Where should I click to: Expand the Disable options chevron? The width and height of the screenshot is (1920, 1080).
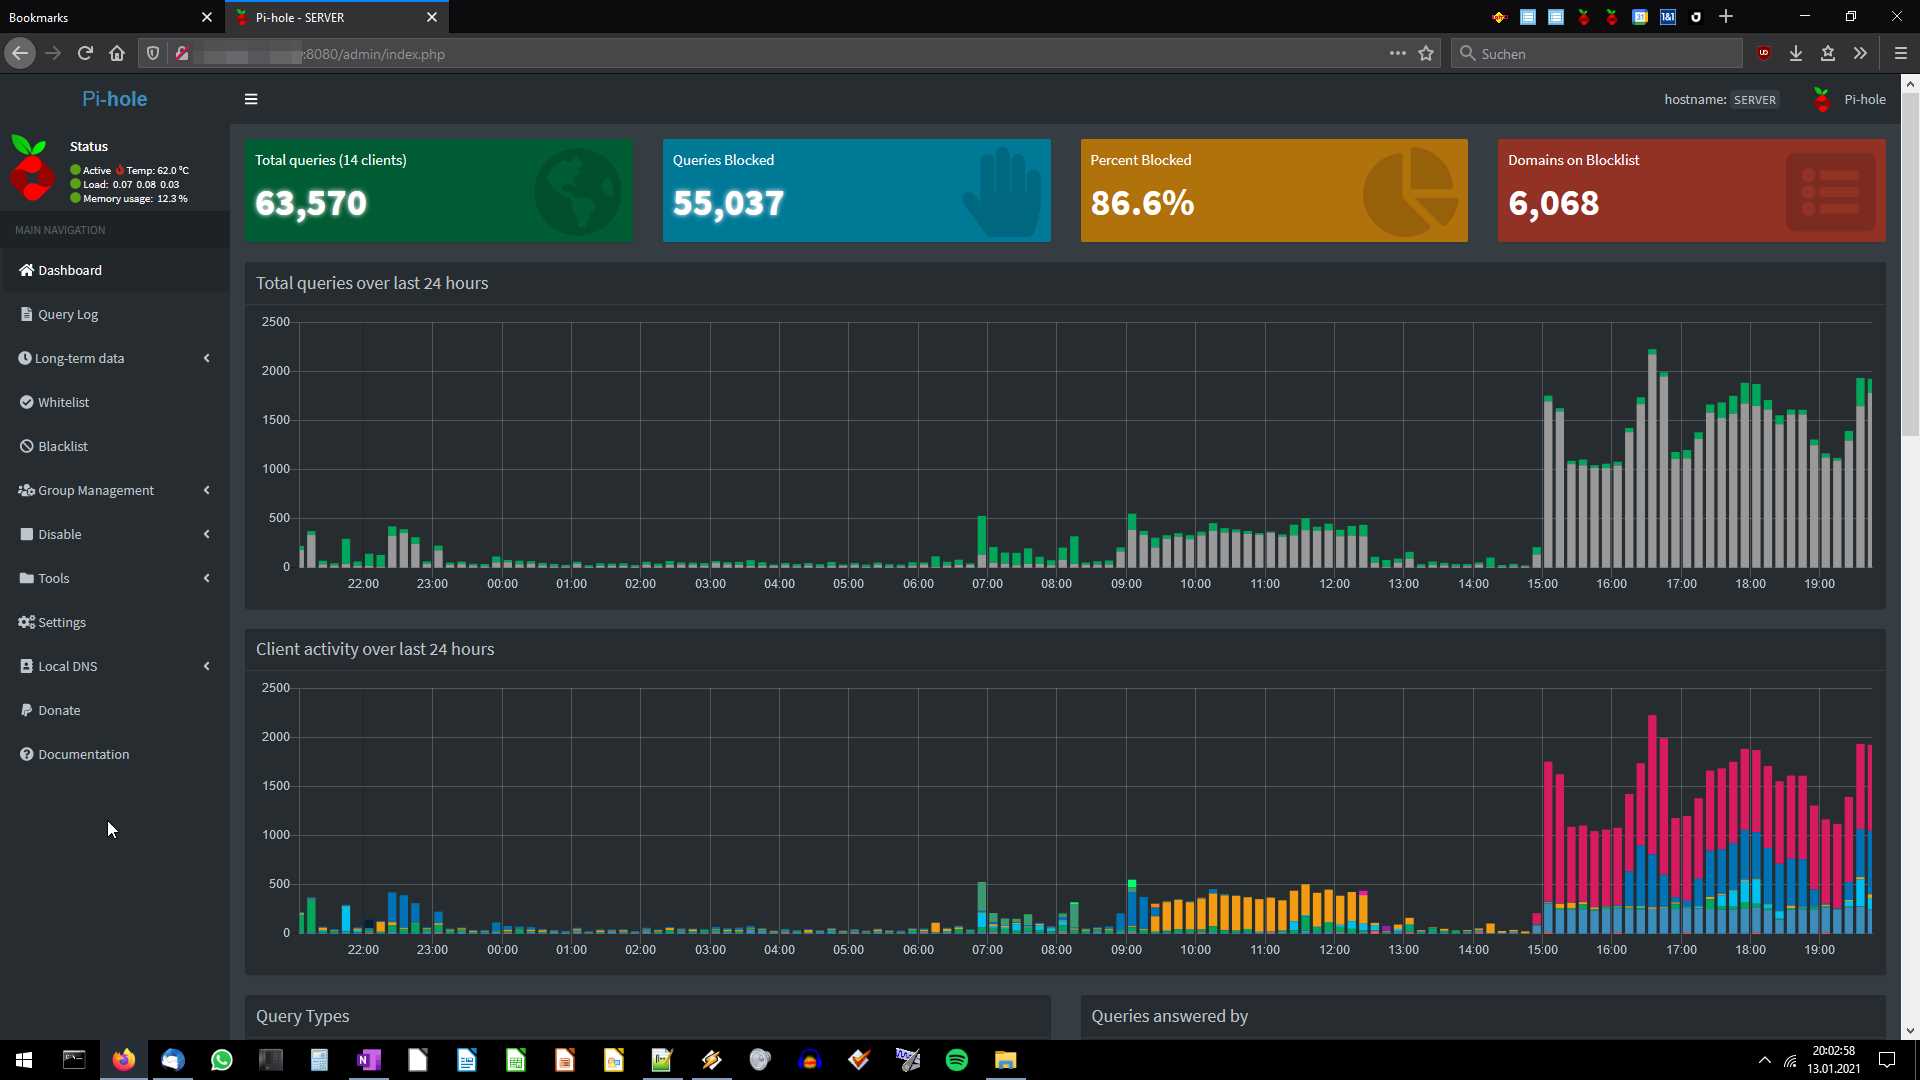206,534
